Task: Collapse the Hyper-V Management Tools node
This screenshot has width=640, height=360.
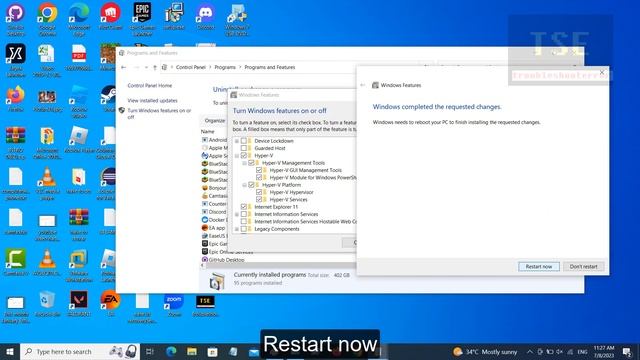Action: tap(244, 163)
